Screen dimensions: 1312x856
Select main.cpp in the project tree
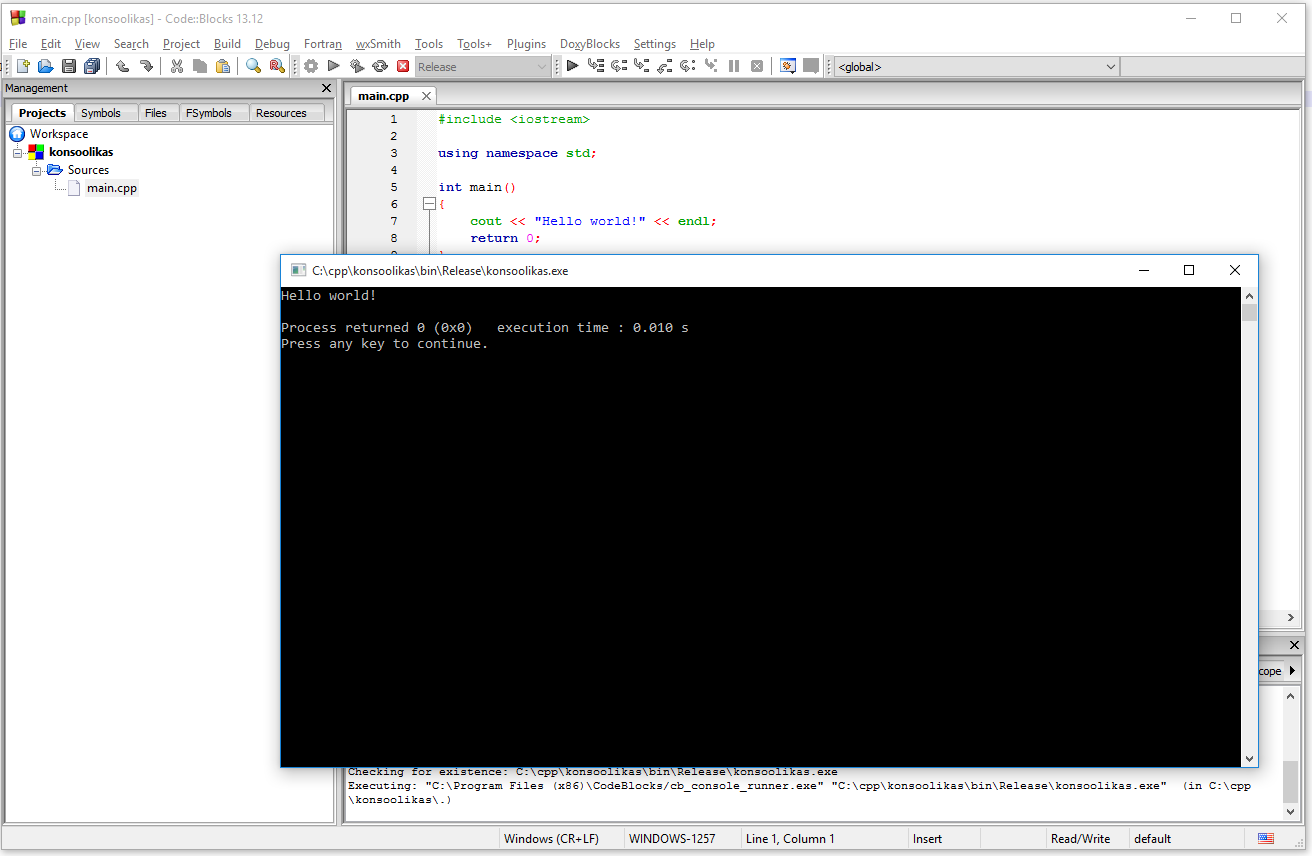111,188
